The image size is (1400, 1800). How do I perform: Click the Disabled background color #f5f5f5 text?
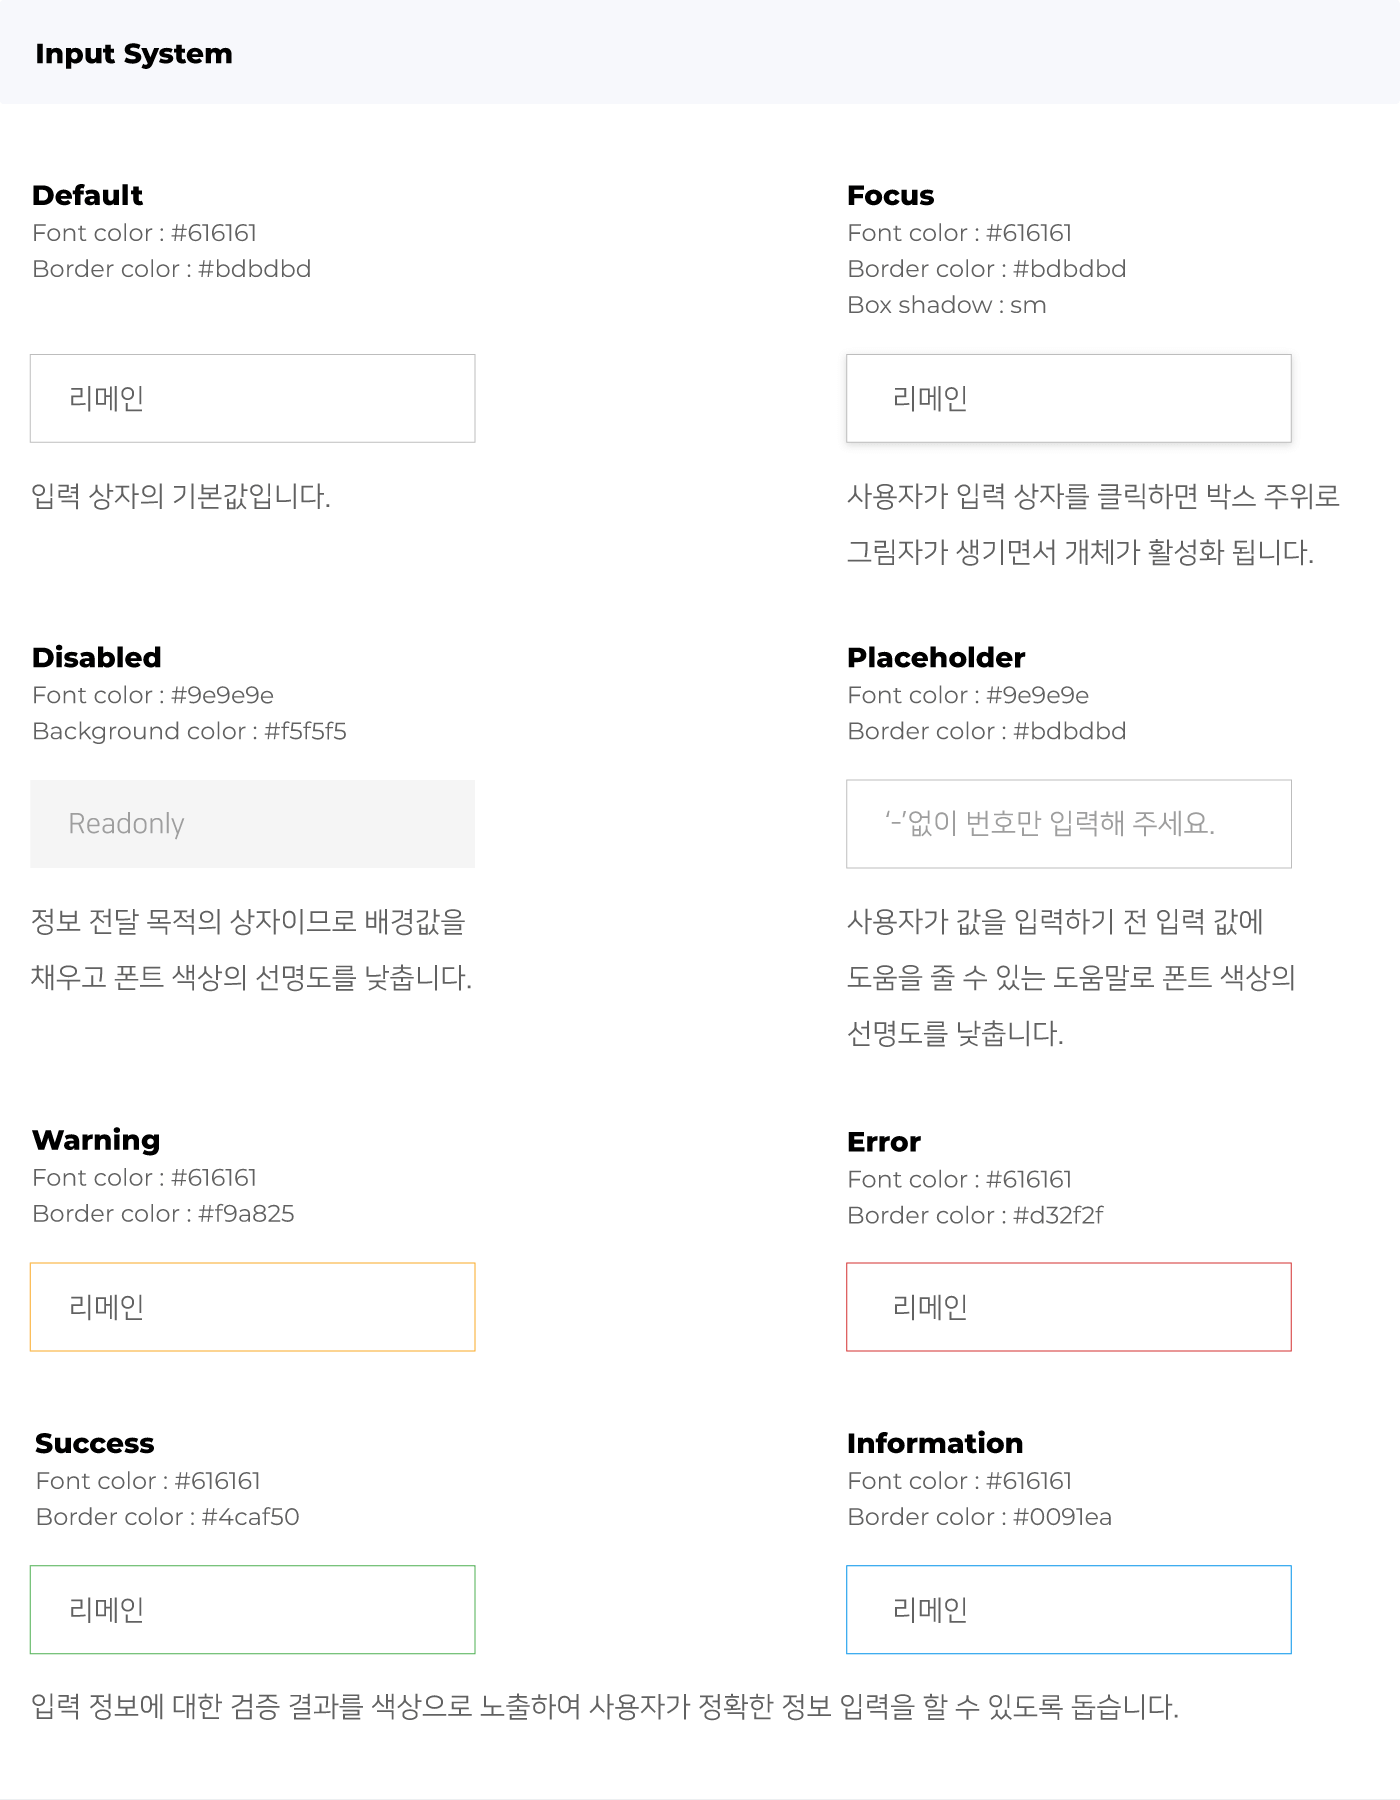[x=189, y=731]
